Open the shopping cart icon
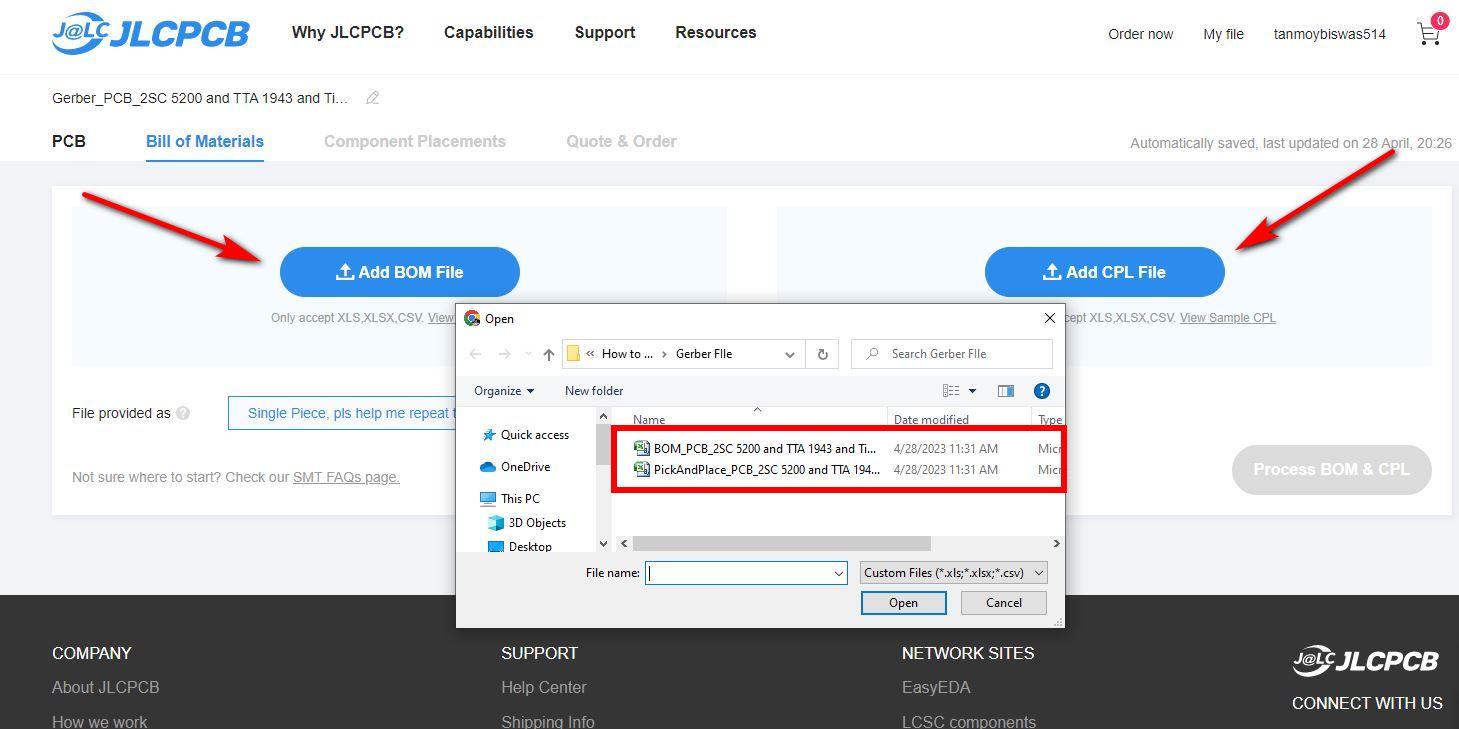This screenshot has width=1459, height=729. click(x=1429, y=34)
